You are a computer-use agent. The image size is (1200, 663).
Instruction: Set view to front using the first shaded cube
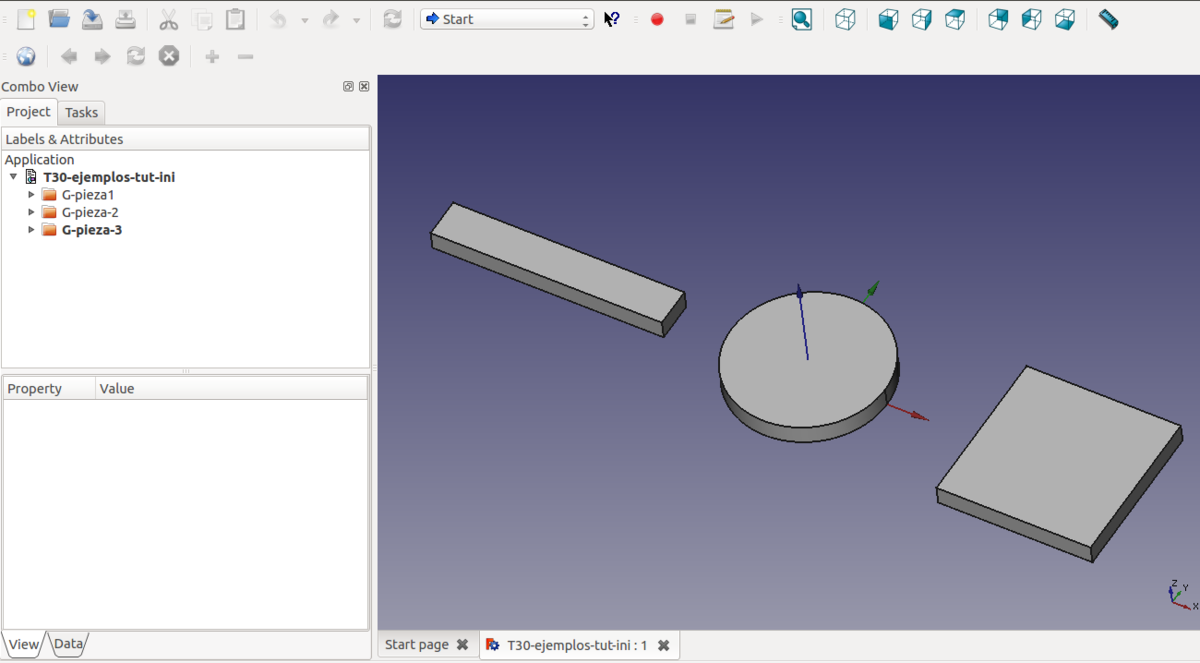pyautogui.click(x=888, y=19)
